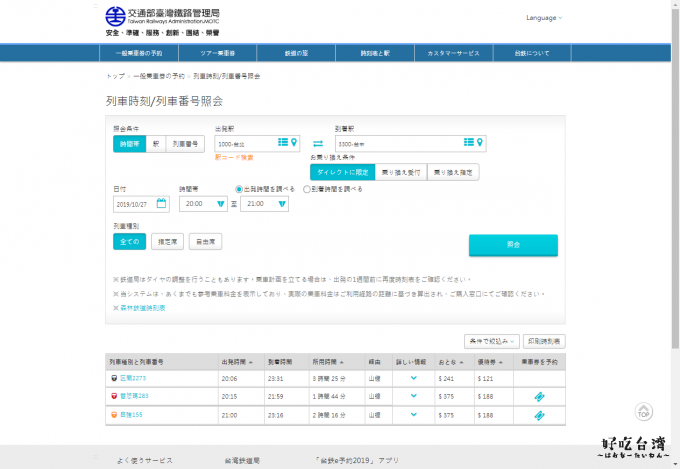Viewport: 680px width, 469px height.
Task: Open the Language dropdown
Action: pyautogui.click(x=544, y=18)
